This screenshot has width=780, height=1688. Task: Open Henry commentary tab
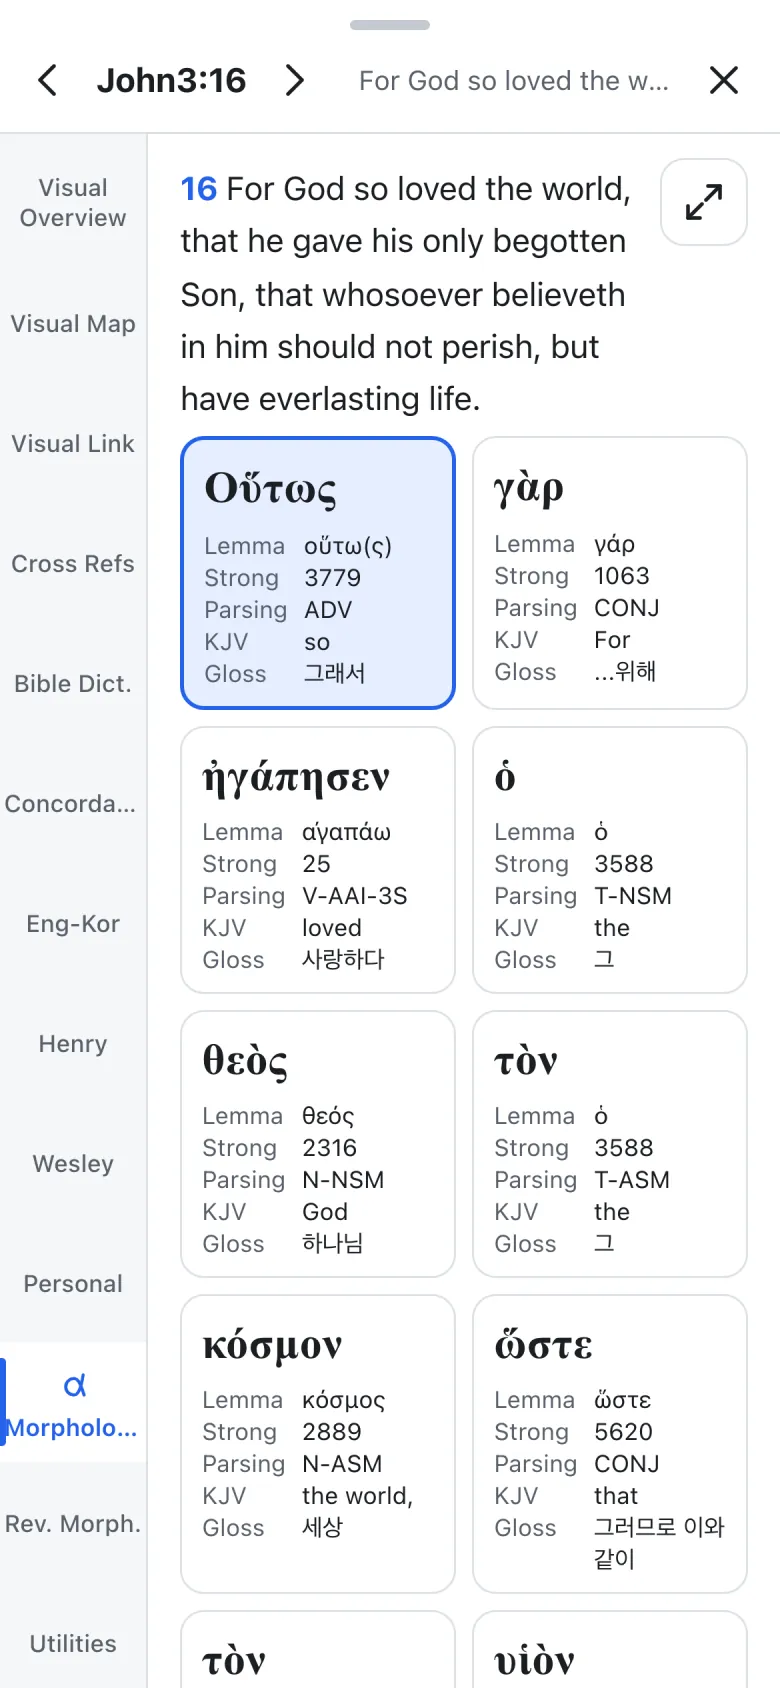[73, 1044]
